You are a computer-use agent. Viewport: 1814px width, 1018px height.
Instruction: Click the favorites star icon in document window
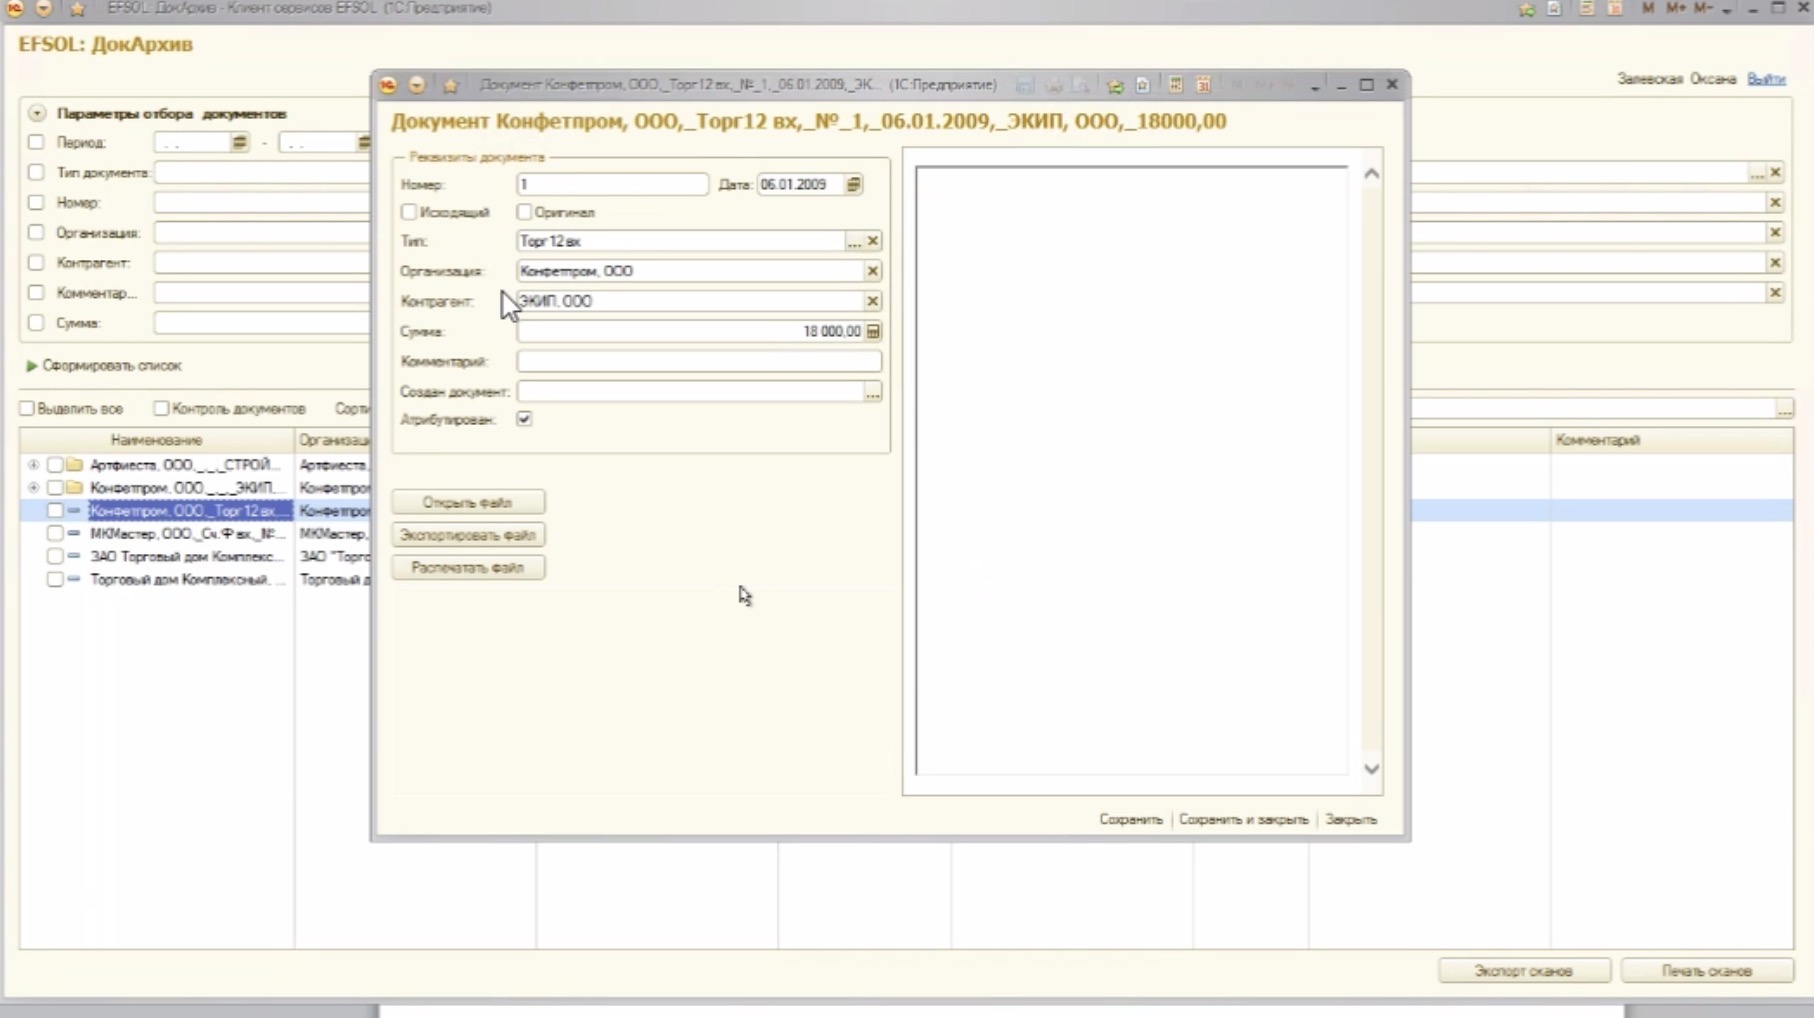click(x=450, y=85)
